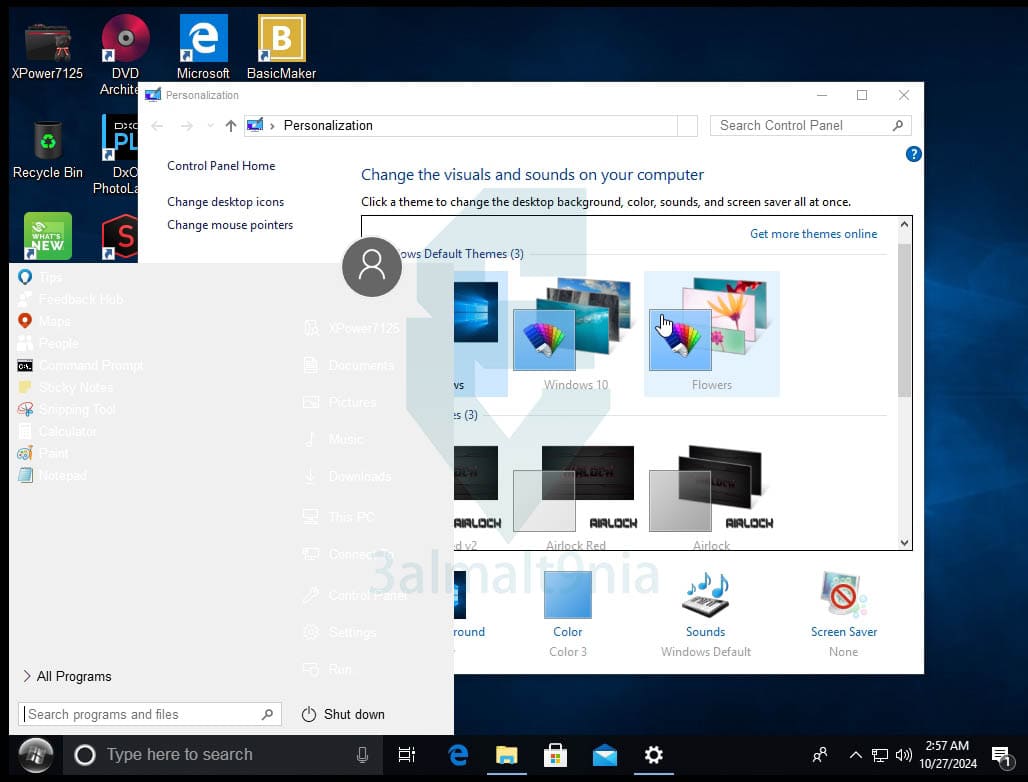Open the BasicMaker desktop shortcut
Screen dimensions: 1028x782
(x=281, y=47)
